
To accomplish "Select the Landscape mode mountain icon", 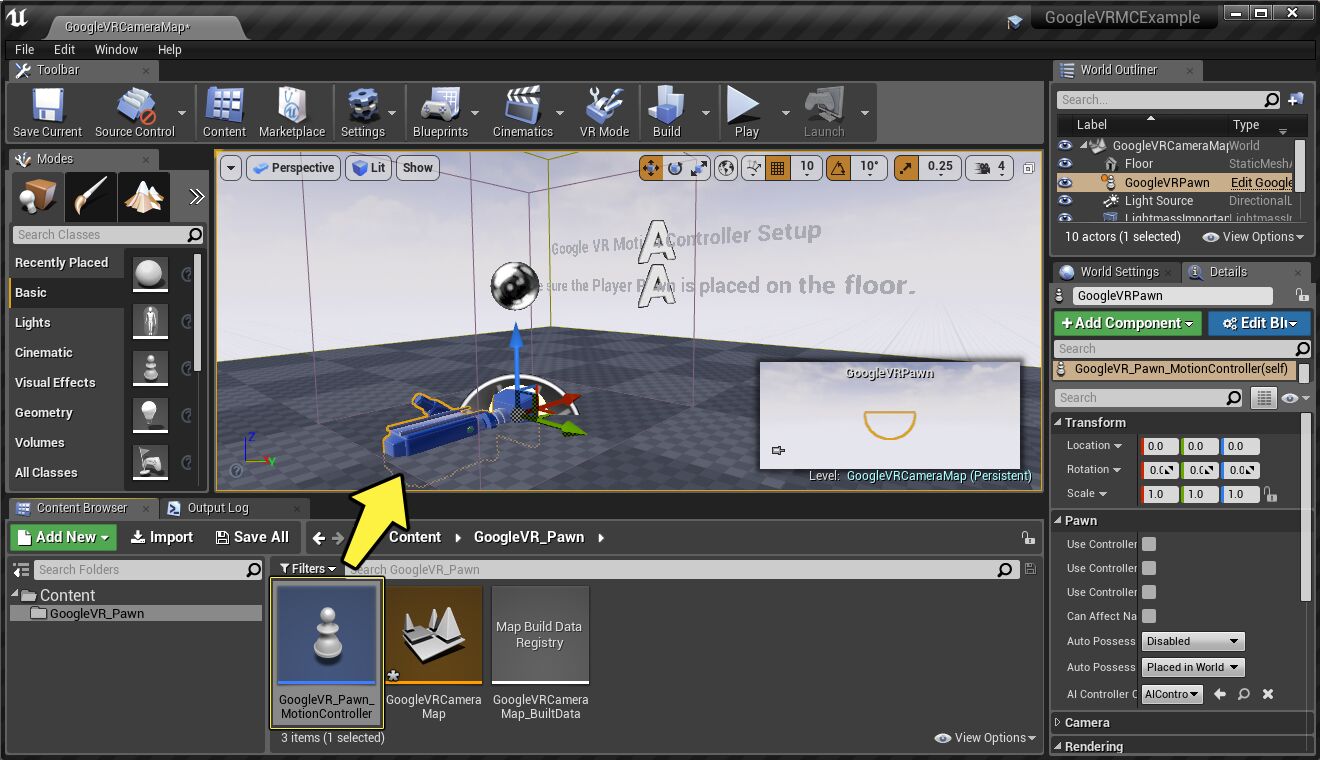I will [144, 197].
